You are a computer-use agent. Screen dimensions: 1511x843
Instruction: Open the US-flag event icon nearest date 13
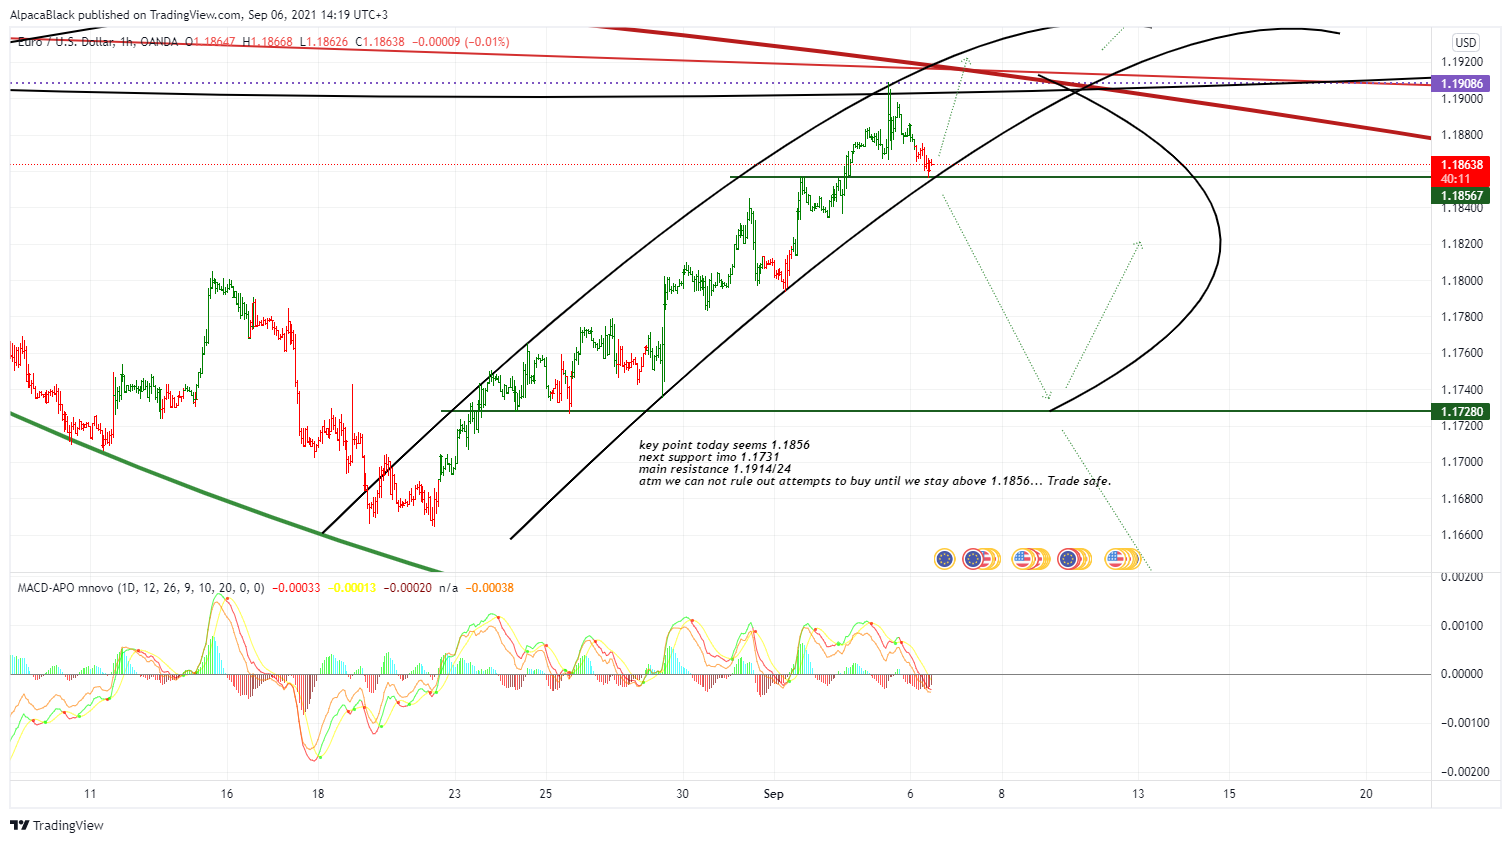click(1117, 559)
